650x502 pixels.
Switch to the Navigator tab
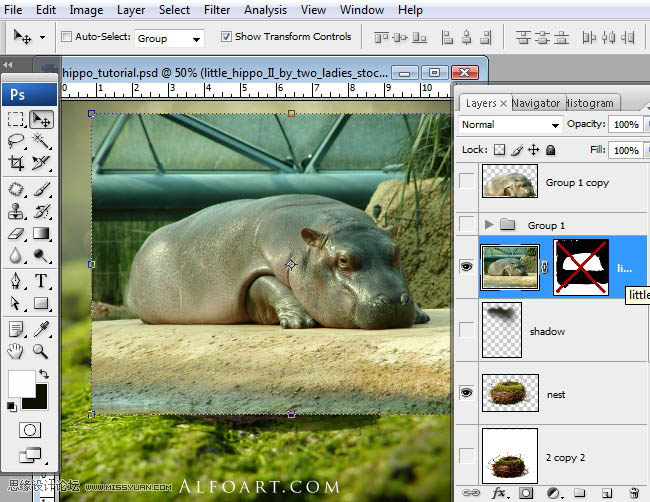click(536, 103)
